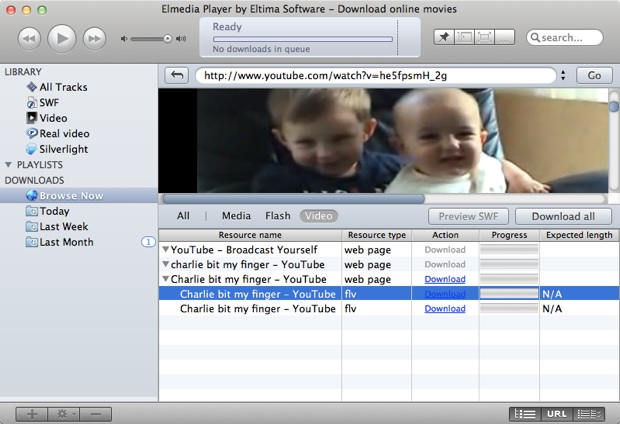Click Download link in last flv row
The height and width of the screenshot is (424, 620).
click(445, 309)
